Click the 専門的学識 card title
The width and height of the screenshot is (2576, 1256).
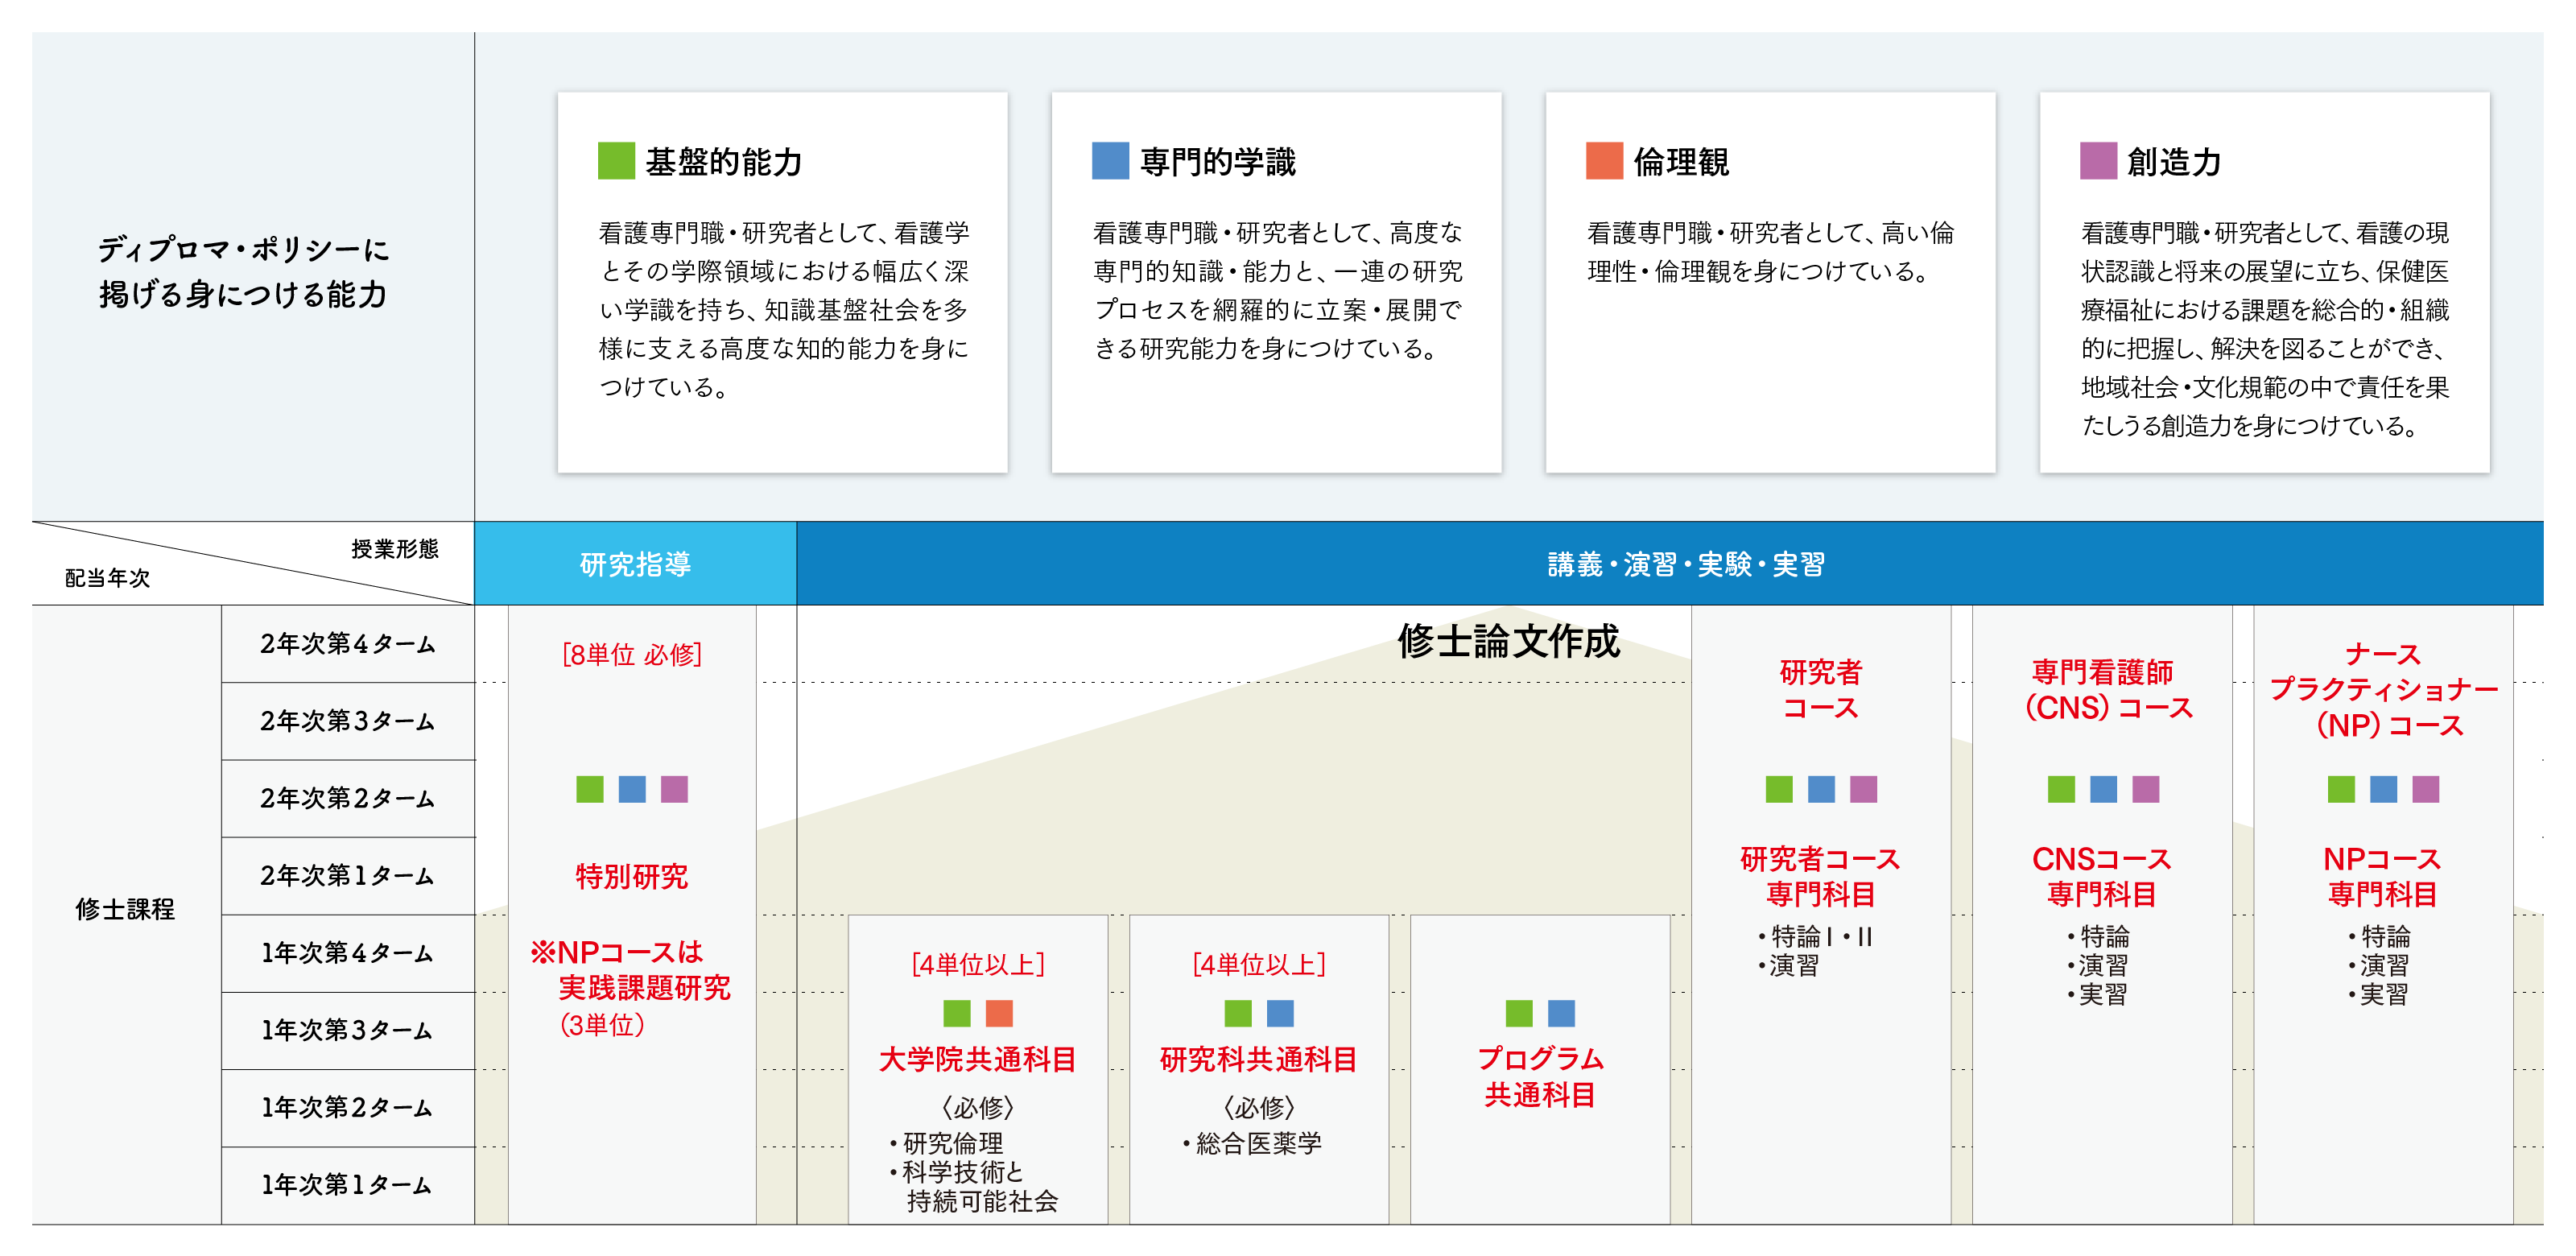coord(1217,162)
